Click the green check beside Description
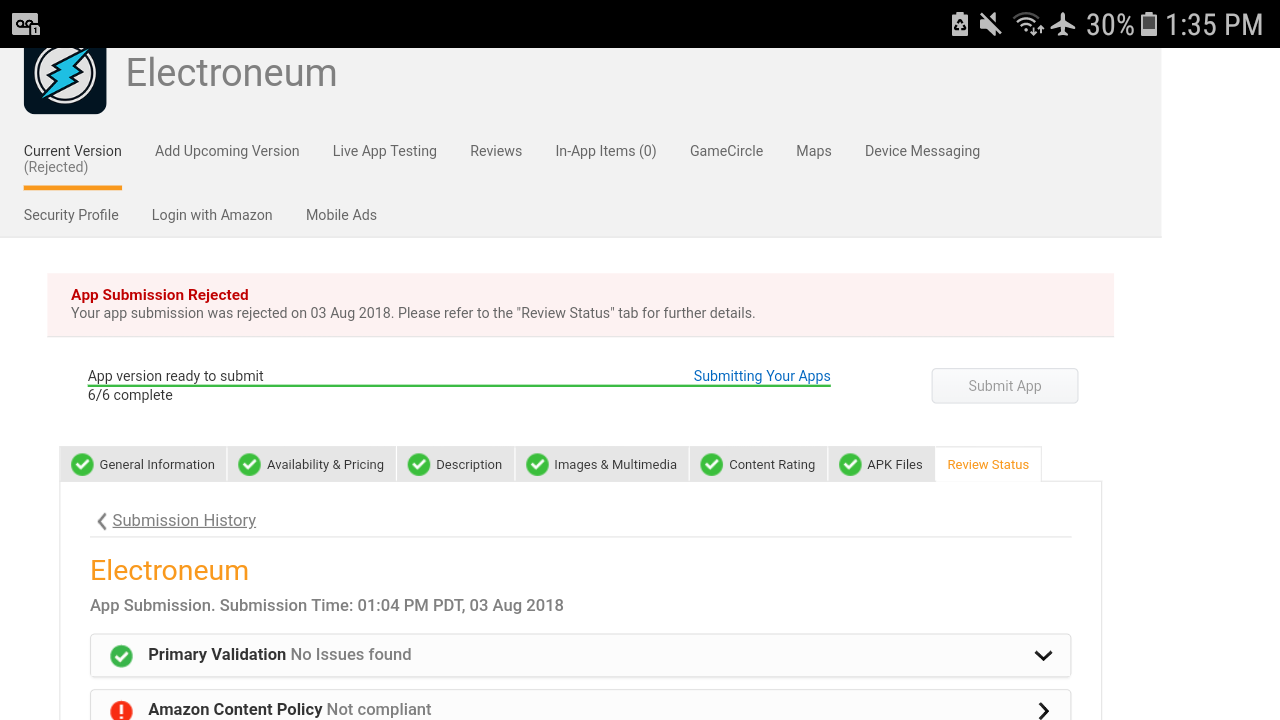Image resolution: width=1280 pixels, height=720 pixels. coord(419,464)
